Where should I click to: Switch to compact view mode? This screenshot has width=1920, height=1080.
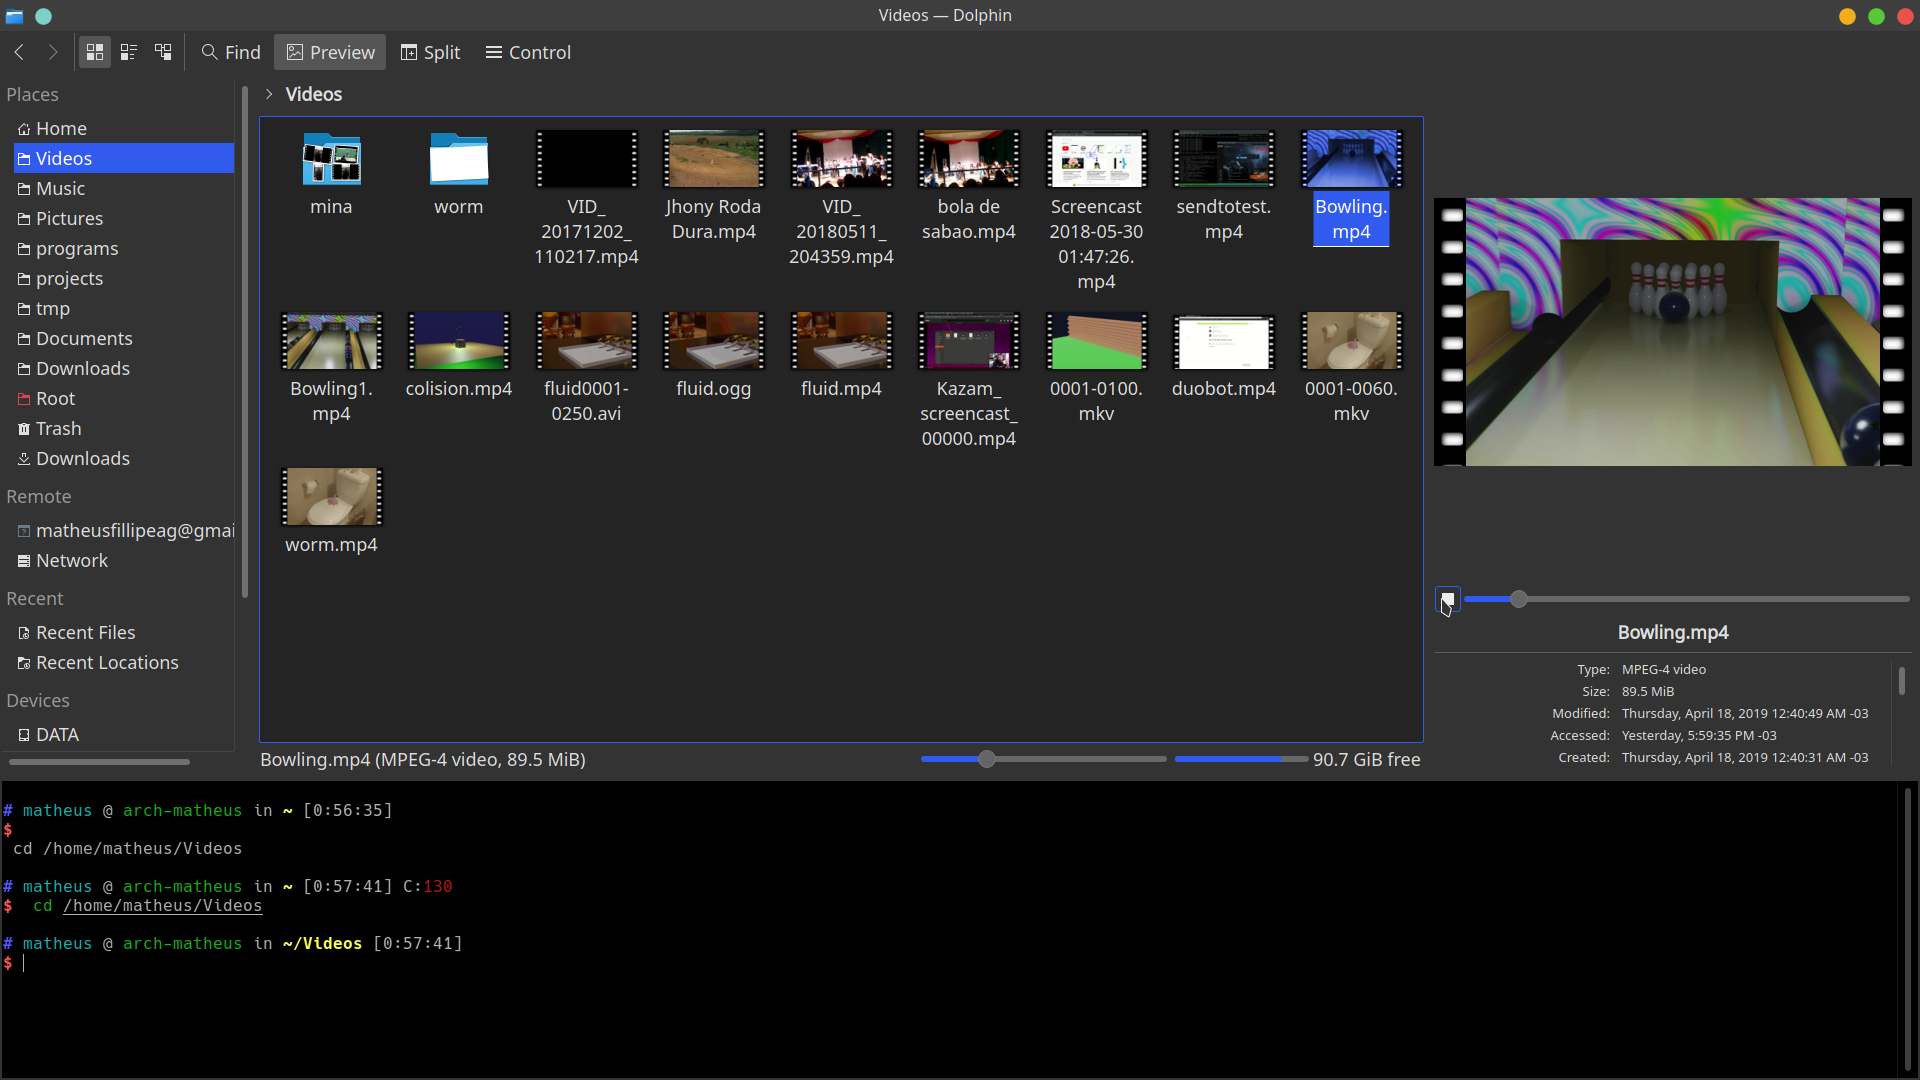pos(129,52)
